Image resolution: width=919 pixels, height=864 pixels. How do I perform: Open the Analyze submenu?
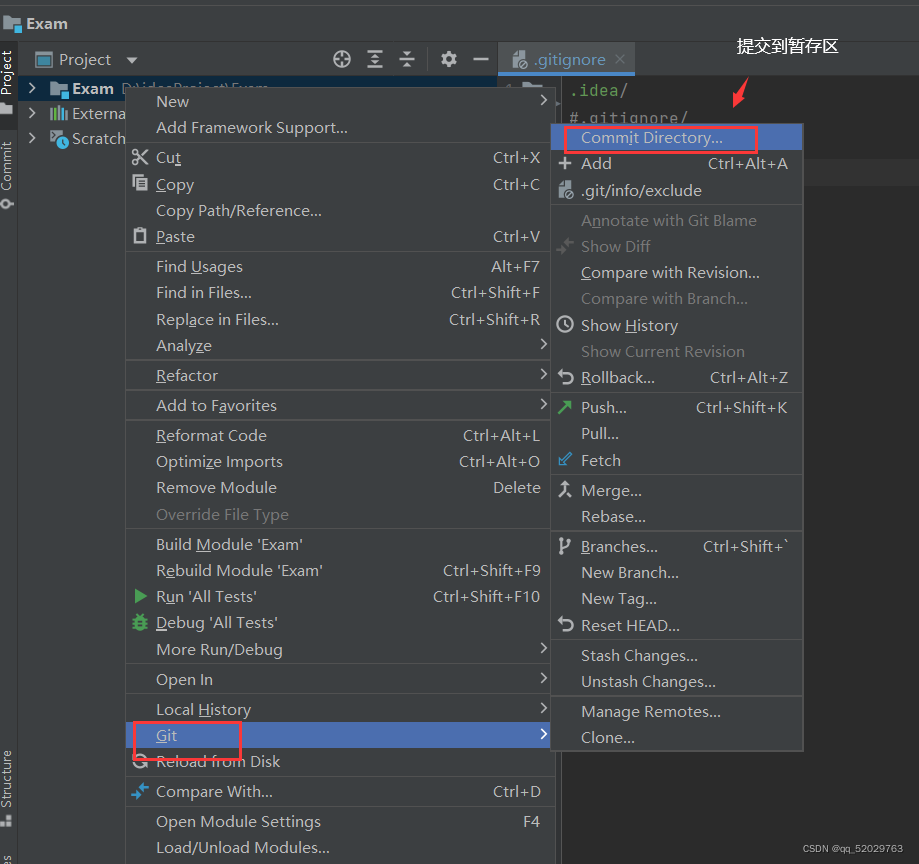339,345
